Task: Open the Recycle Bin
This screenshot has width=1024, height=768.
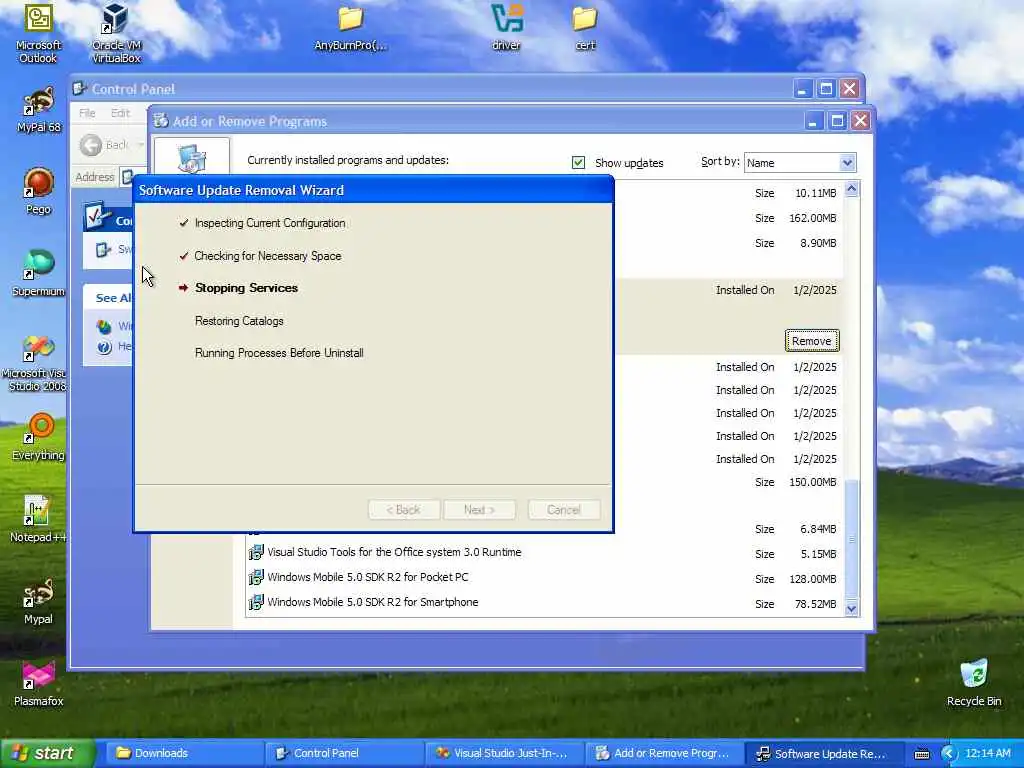Action: point(974,683)
